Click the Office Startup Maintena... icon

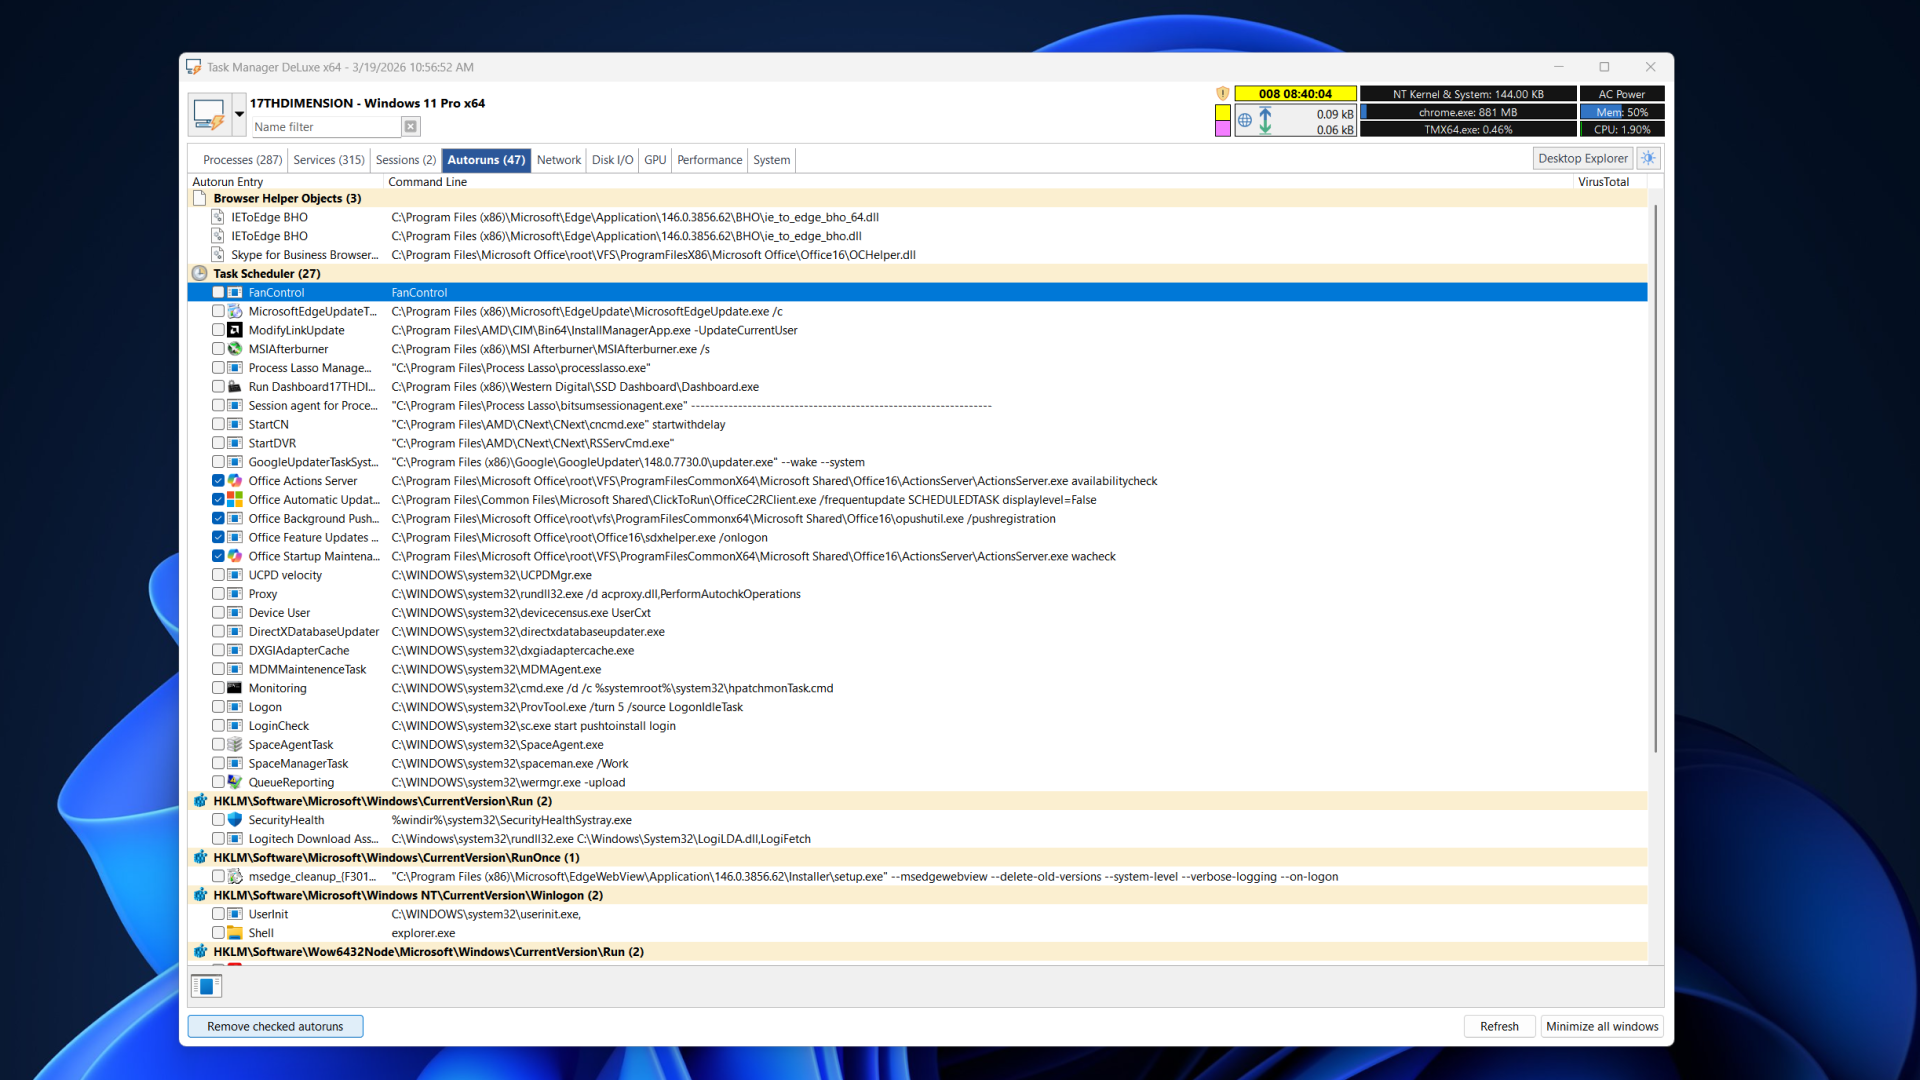point(235,556)
